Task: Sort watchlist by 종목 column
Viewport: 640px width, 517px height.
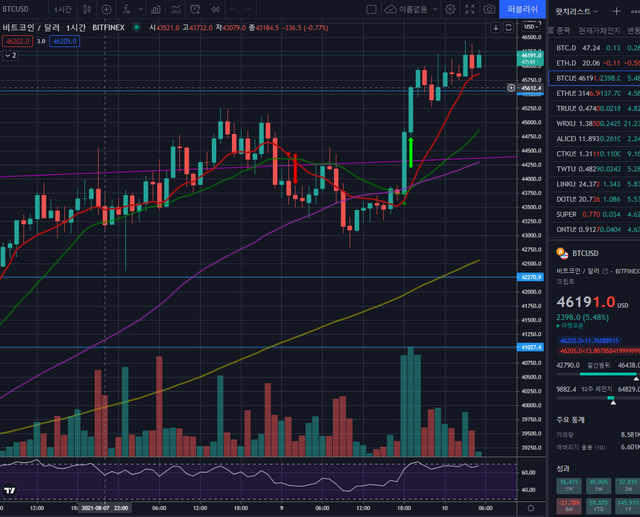Action: click(564, 31)
